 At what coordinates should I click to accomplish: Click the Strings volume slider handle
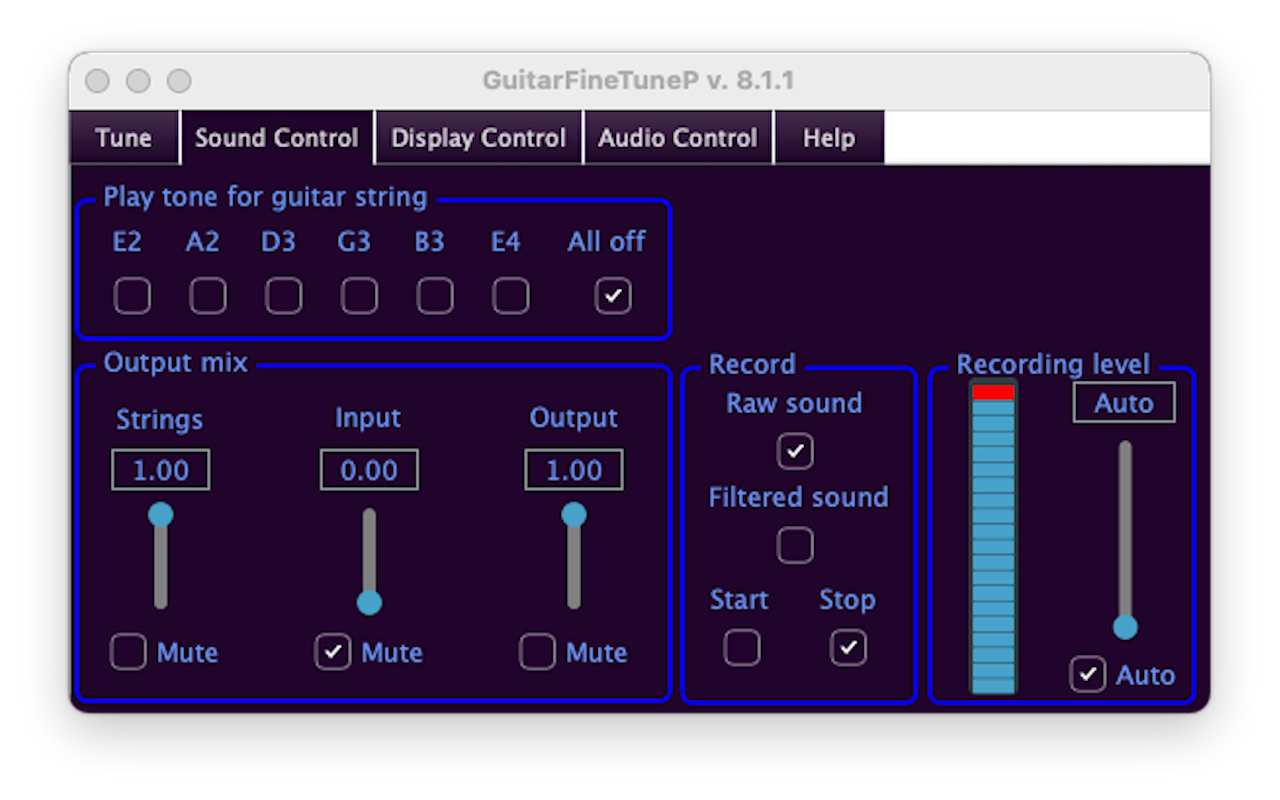(x=161, y=514)
